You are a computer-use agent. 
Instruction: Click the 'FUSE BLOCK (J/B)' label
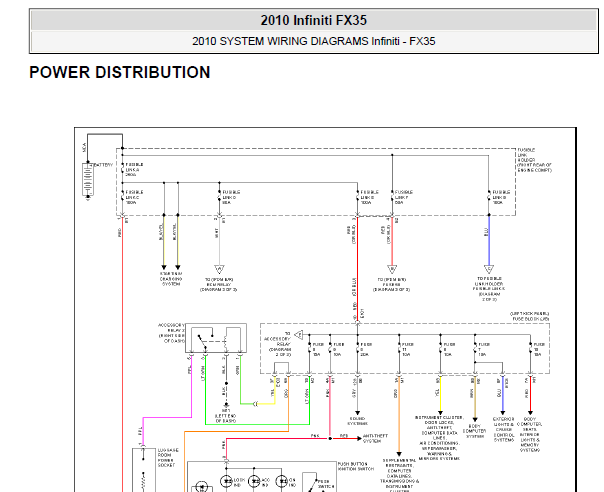pyautogui.click(x=530, y=316)
